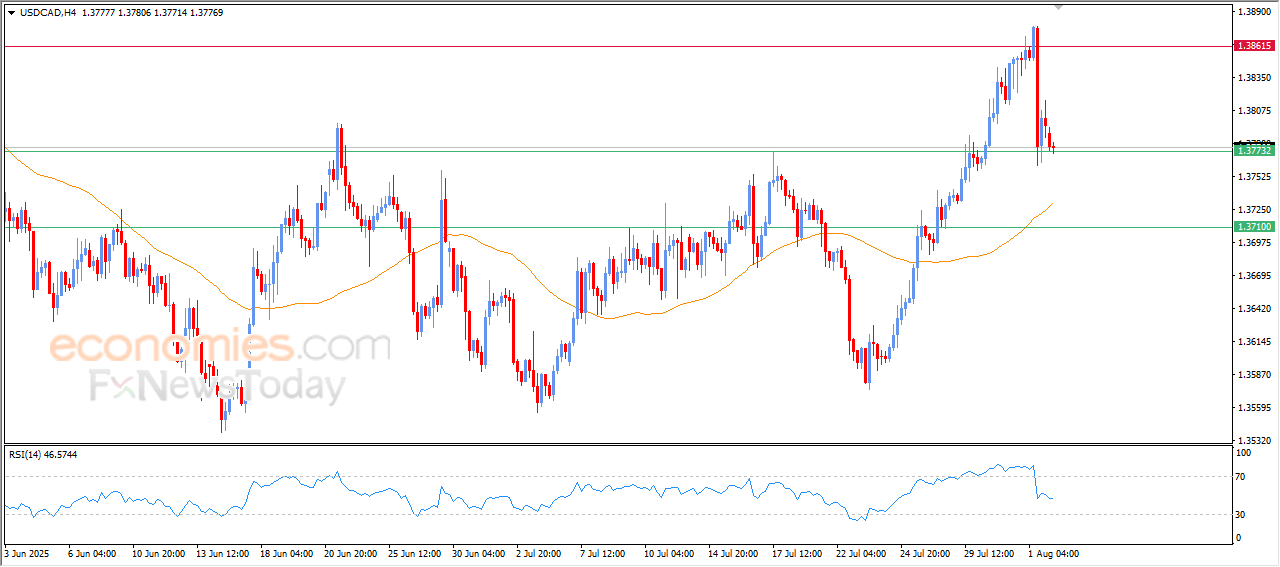Viewport: 1280px width, 567px height.
Task: Click the 1.38075 price axis label
Action: (x=1255, y=110)
